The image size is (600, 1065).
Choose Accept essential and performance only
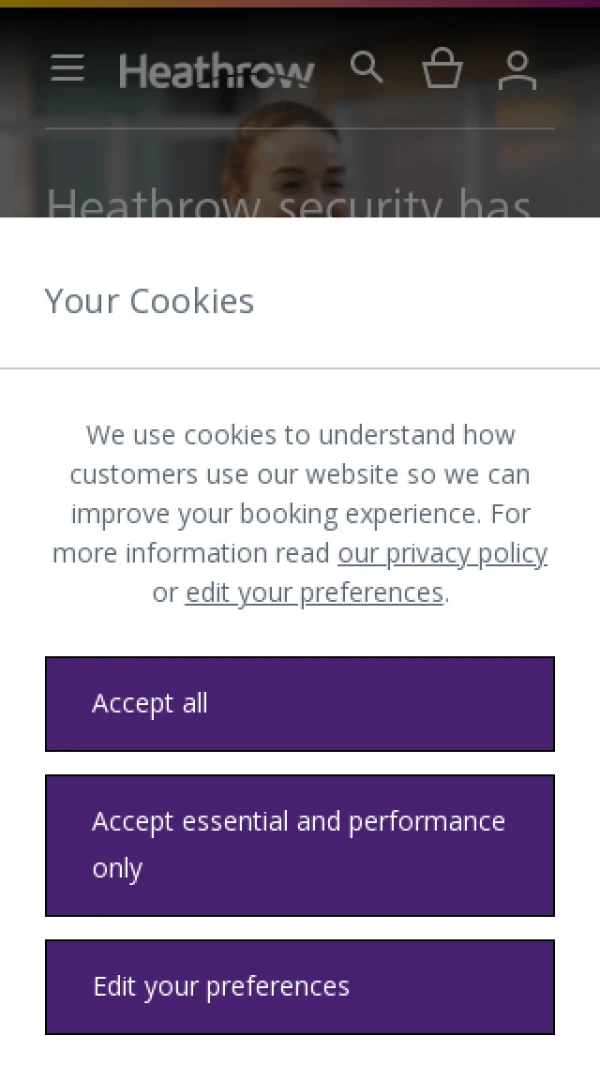pos(300,845)
